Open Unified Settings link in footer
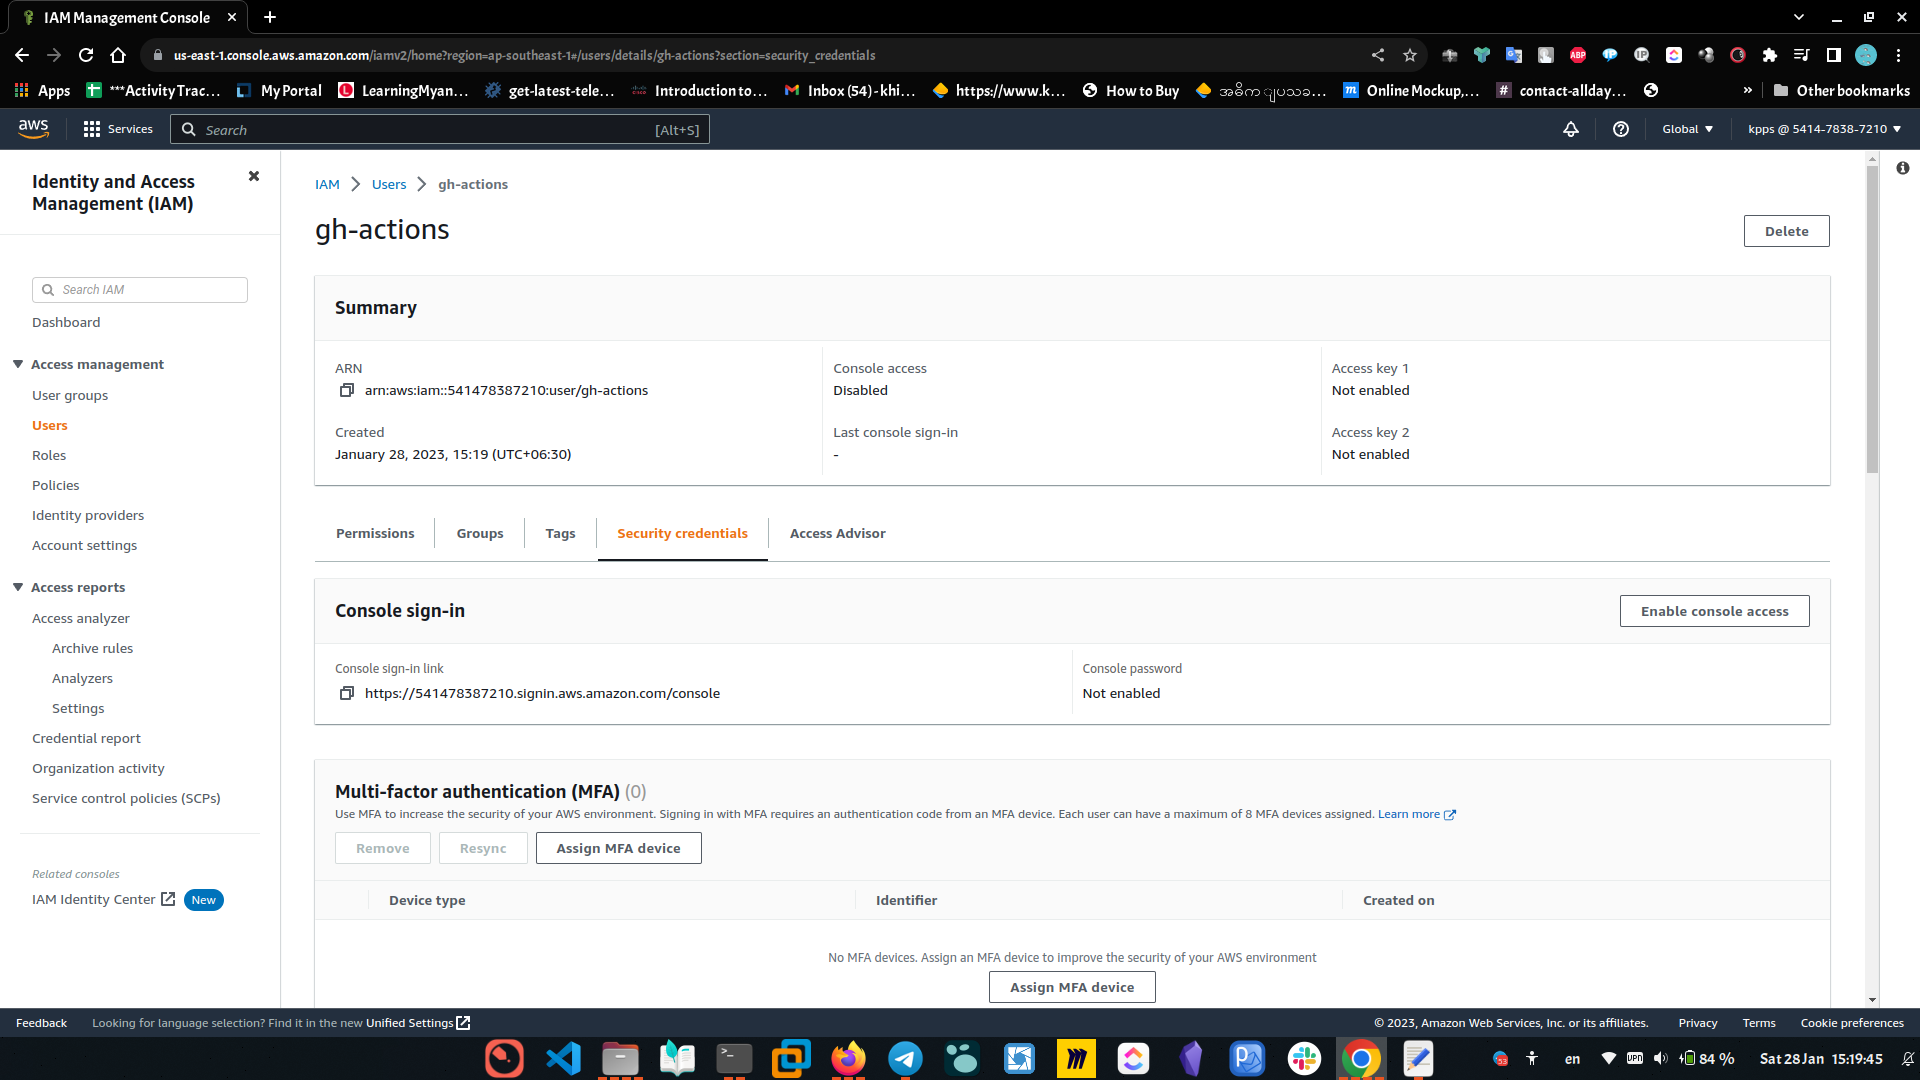Image resolution: width=1920 pixels, height=1080 pixels. pos(417,1023)
